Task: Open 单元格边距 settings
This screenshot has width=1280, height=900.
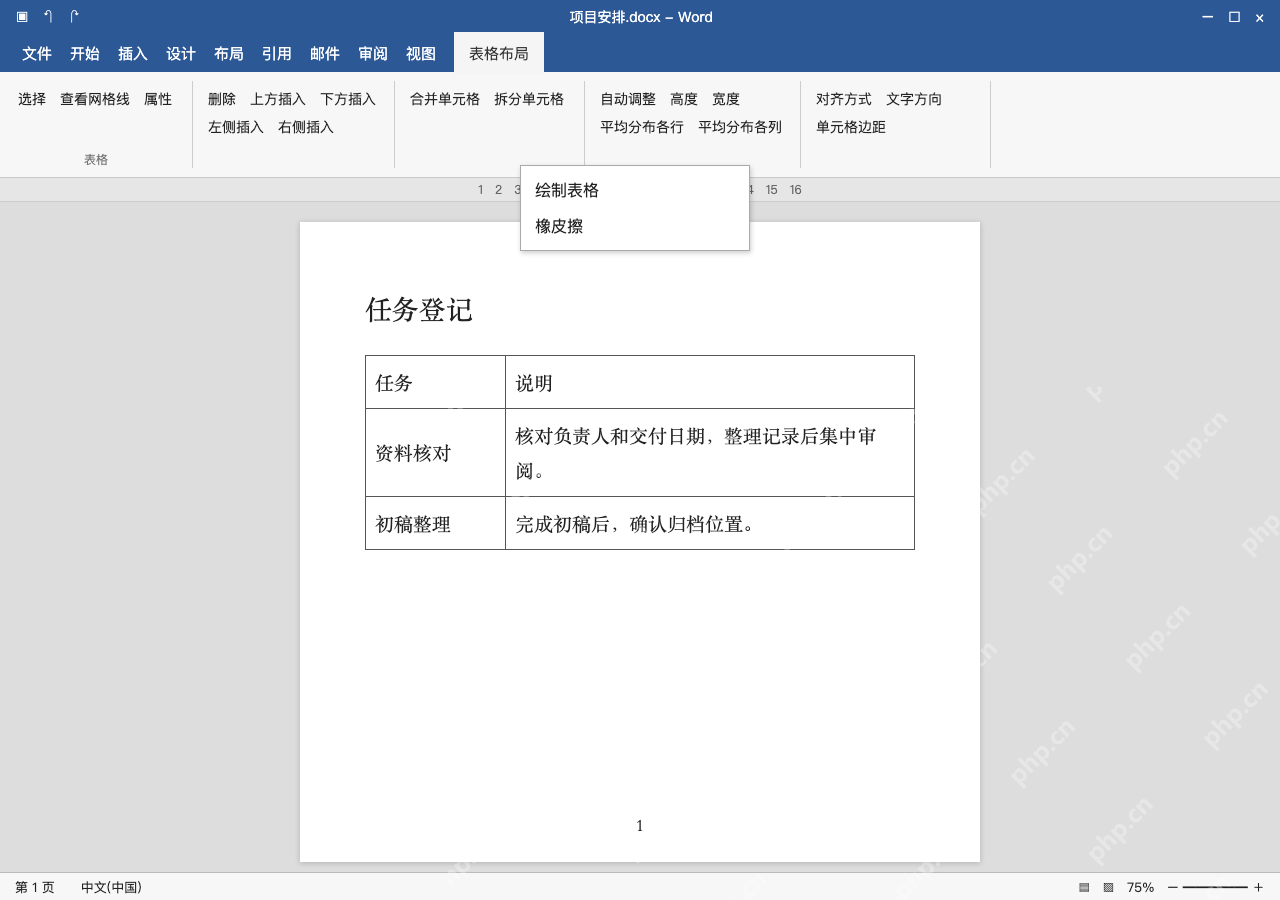Action: point(851,127)
